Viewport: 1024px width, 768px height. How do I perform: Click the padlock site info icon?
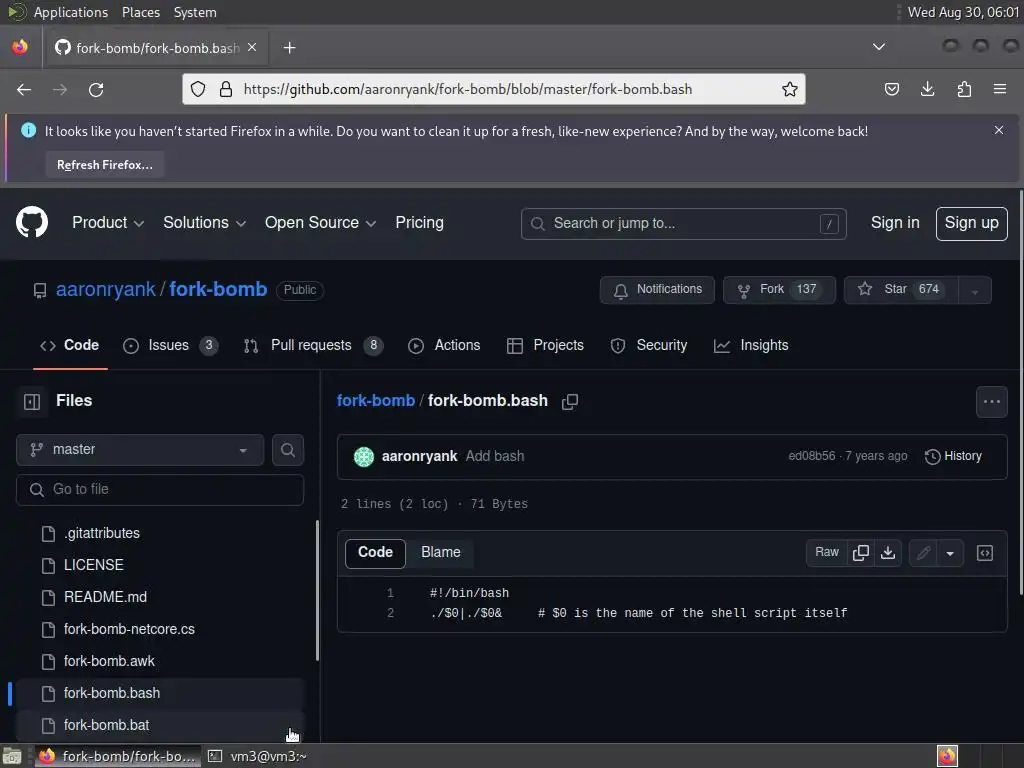point(226,89)
